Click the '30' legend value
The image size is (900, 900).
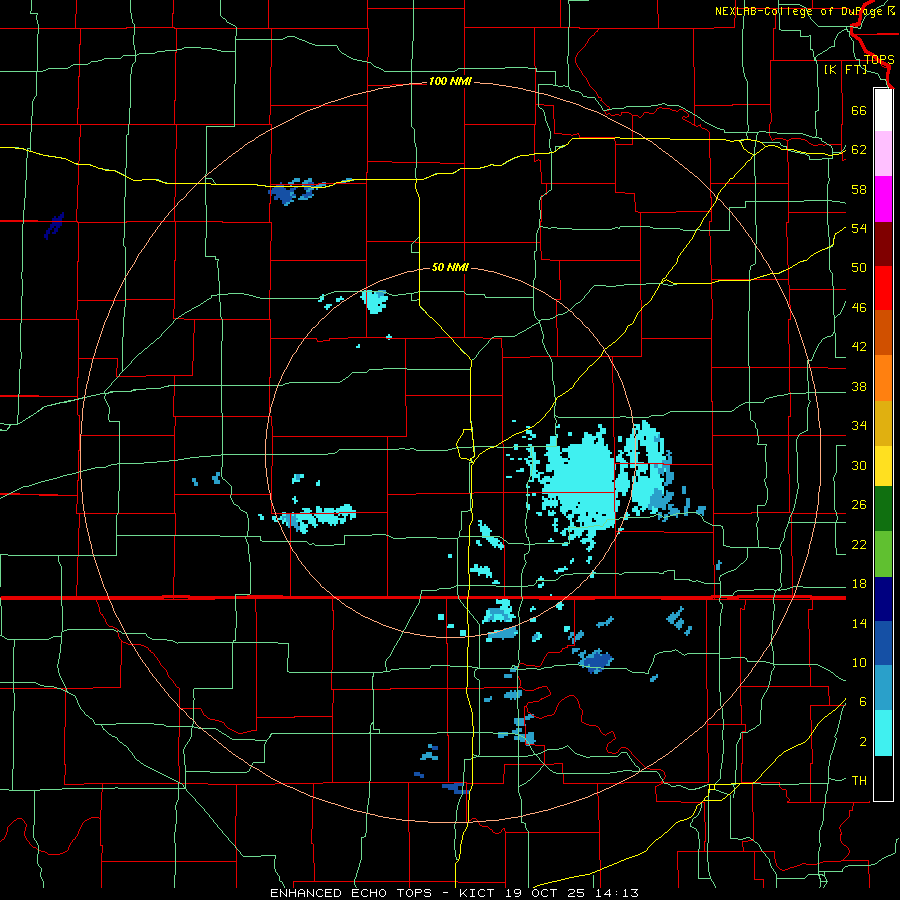[859, 465]
